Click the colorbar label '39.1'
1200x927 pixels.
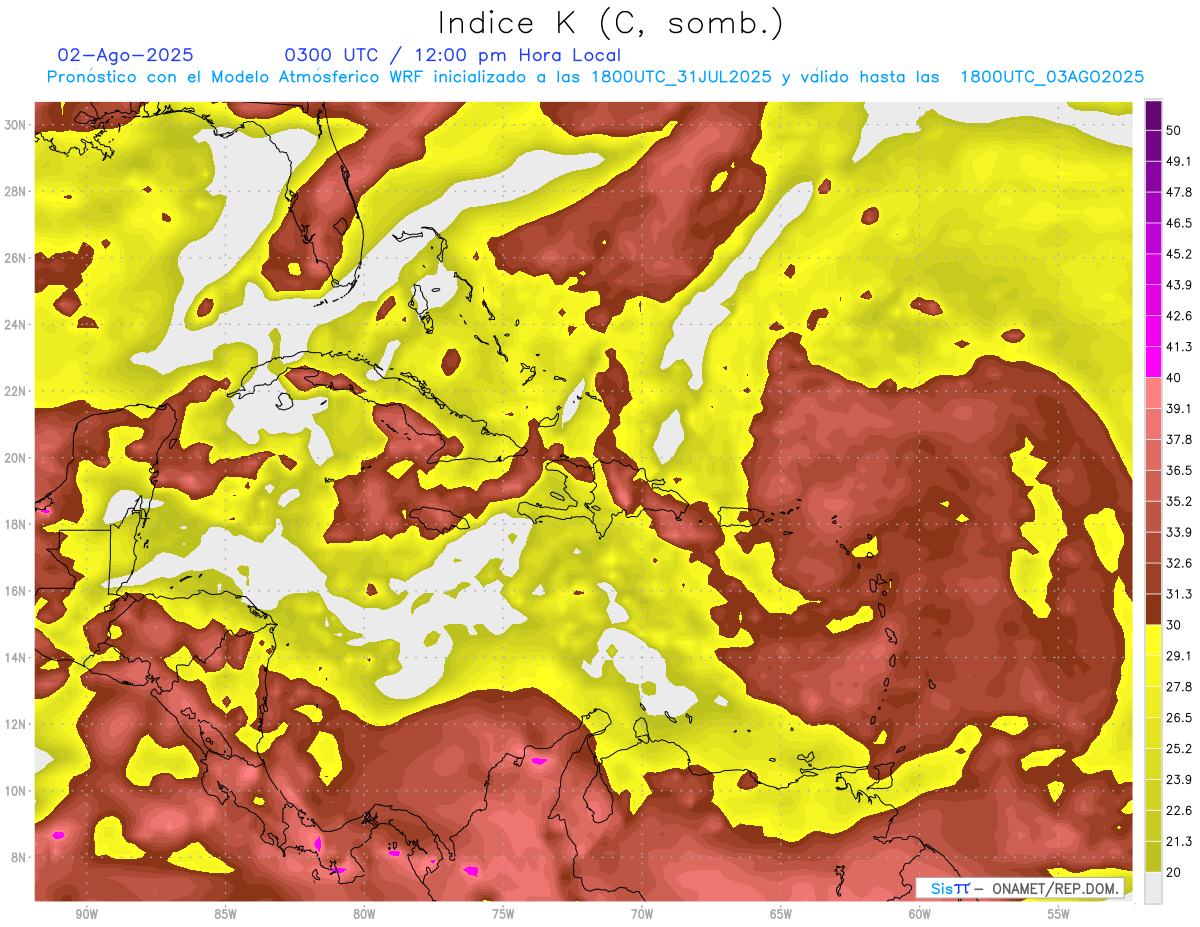click(1178, 408)
